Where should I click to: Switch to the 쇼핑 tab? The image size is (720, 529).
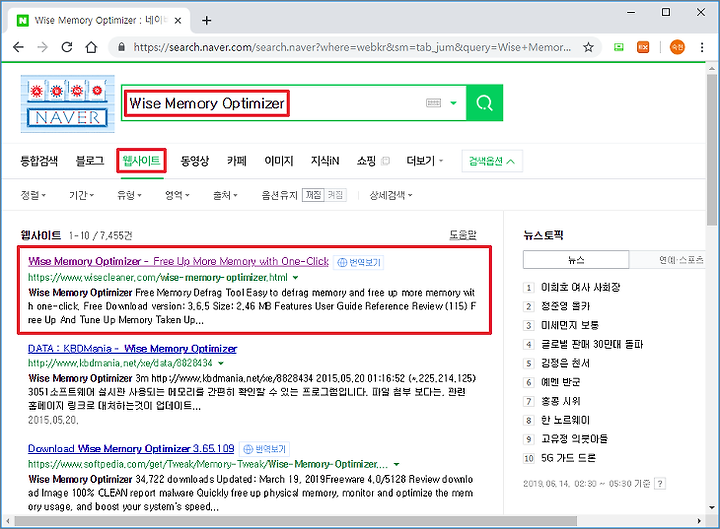(x=366, y=161)
